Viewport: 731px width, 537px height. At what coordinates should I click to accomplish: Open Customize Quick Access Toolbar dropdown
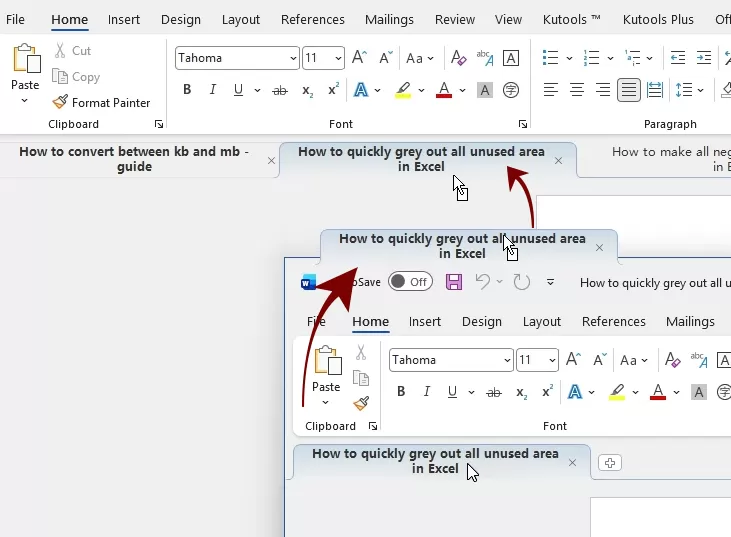point(550,282)
